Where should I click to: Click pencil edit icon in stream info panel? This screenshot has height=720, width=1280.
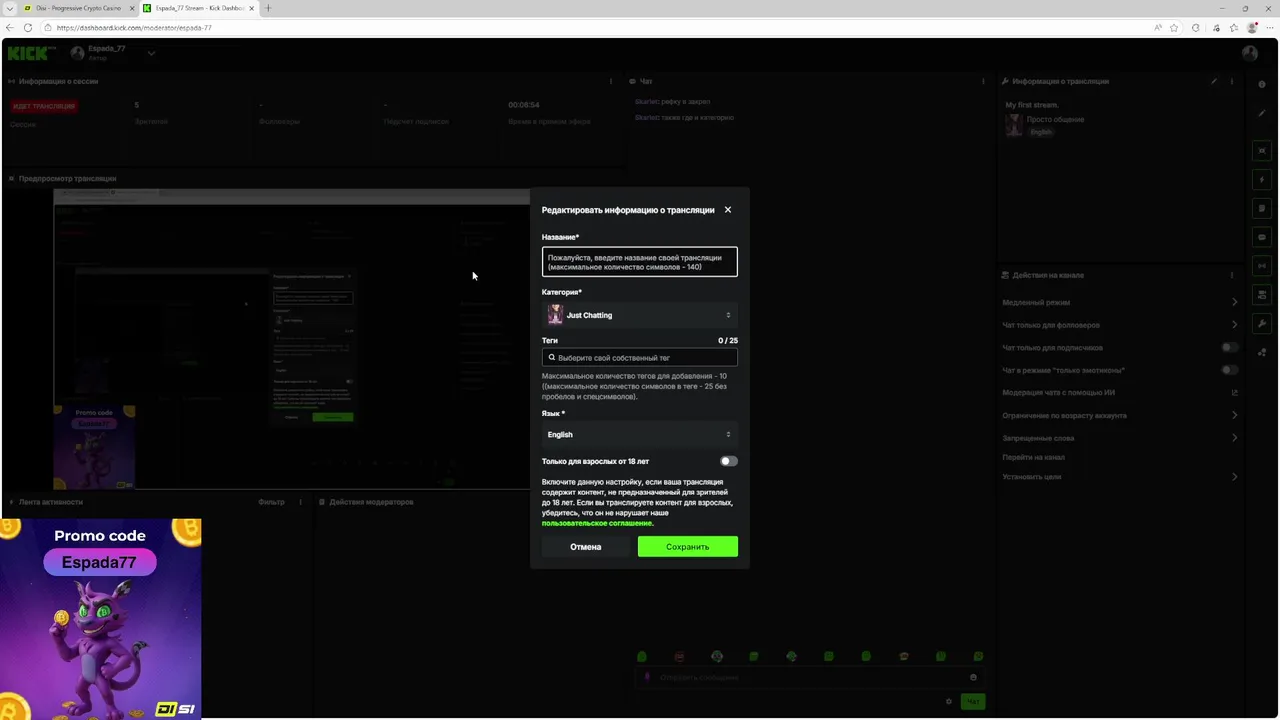point(1214,81)
